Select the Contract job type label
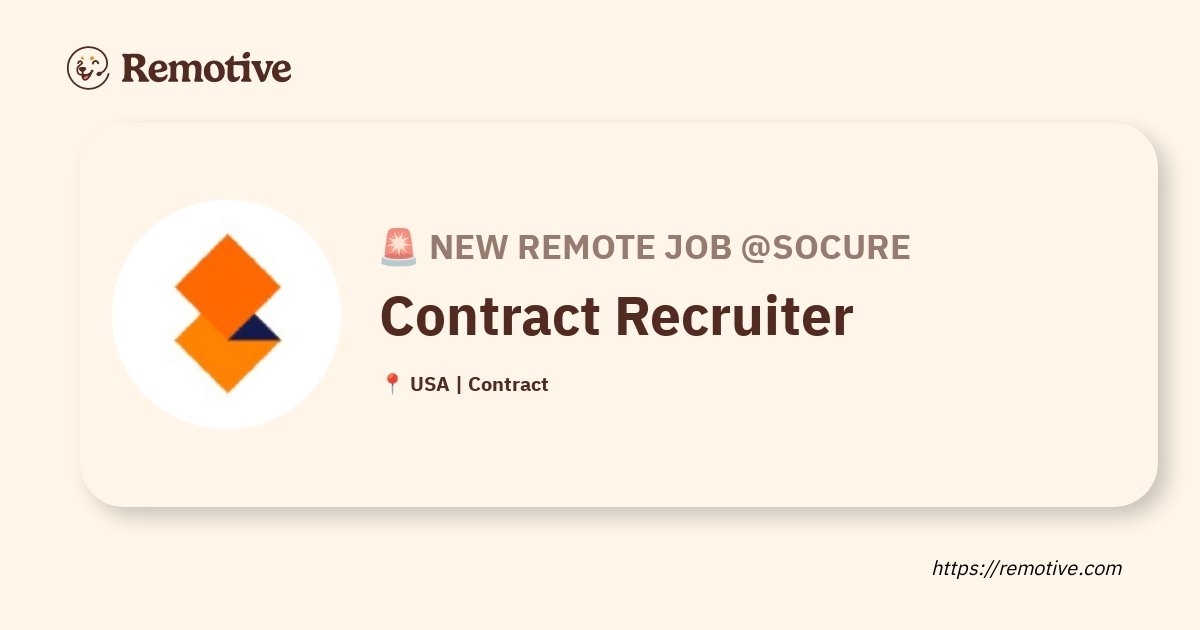Screen dimensions: 1200x630 click(508, 384)
